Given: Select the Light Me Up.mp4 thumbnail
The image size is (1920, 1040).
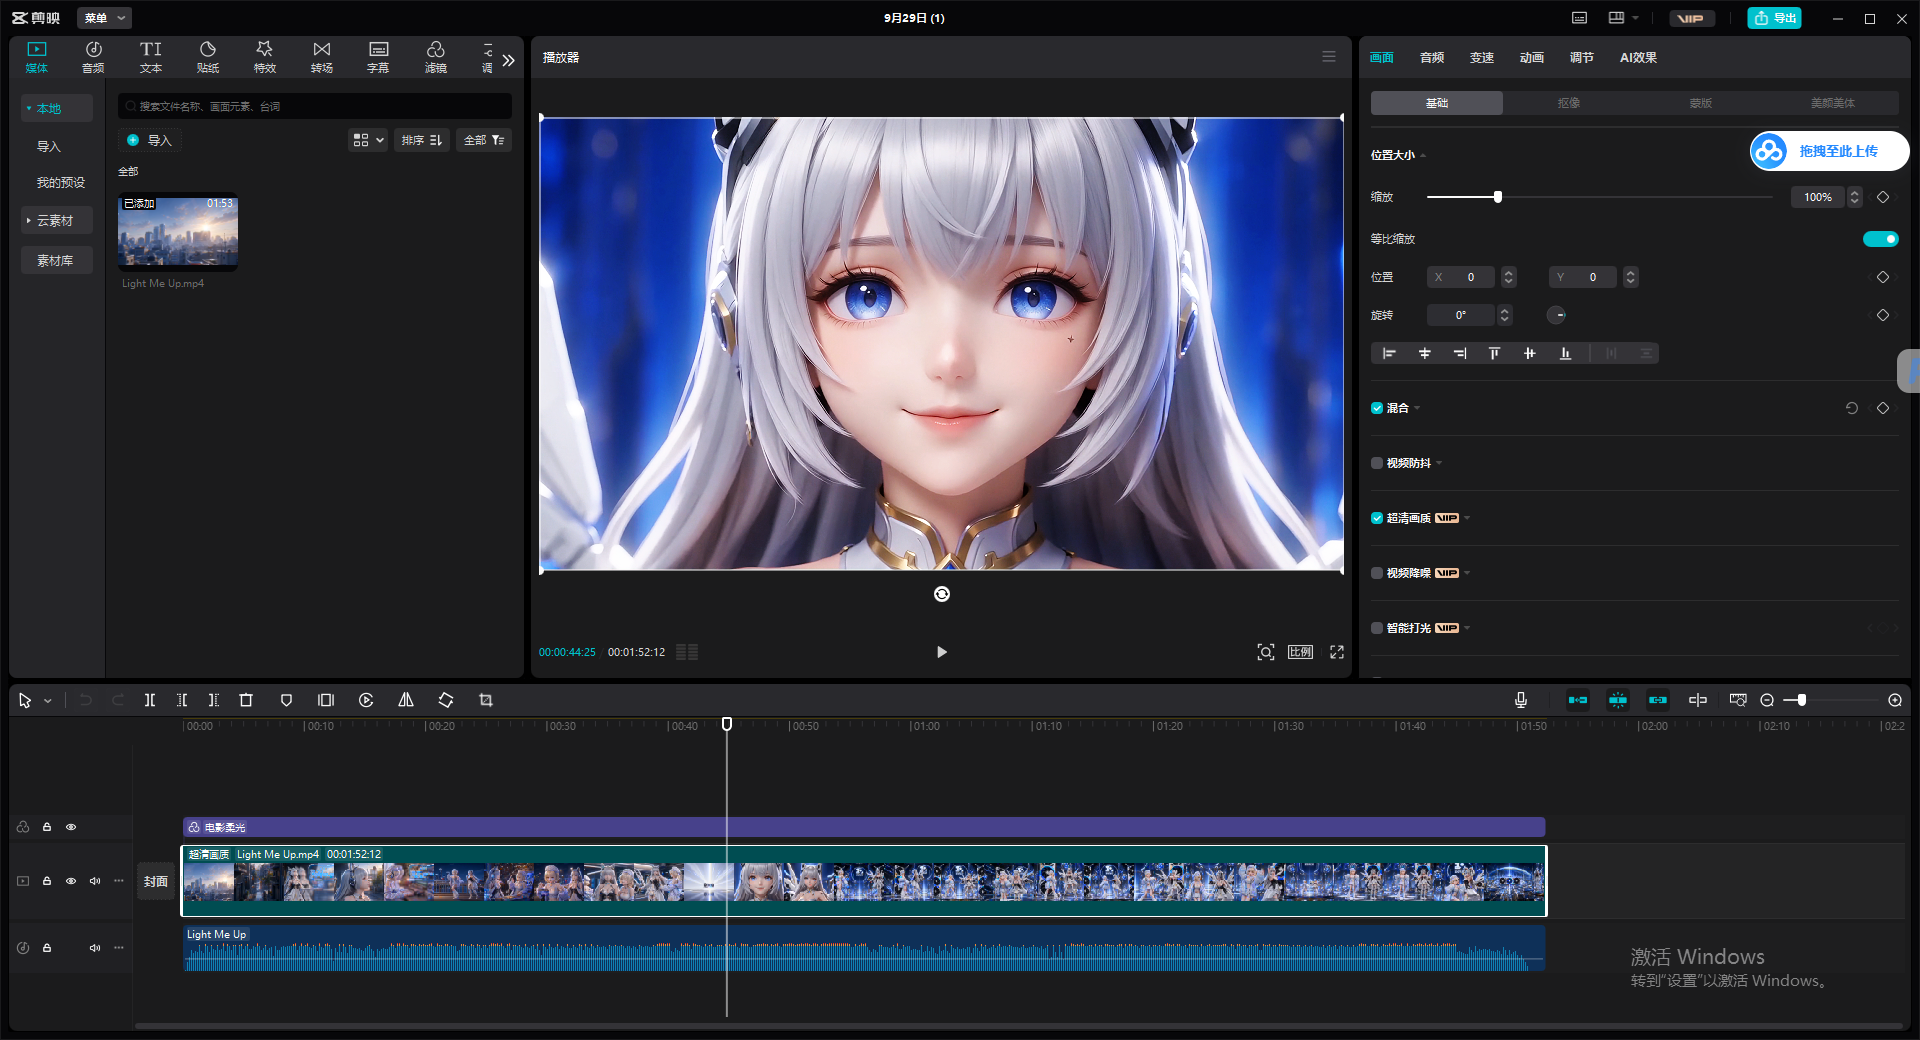Looking at the screenshot, I should click(178, 232).
